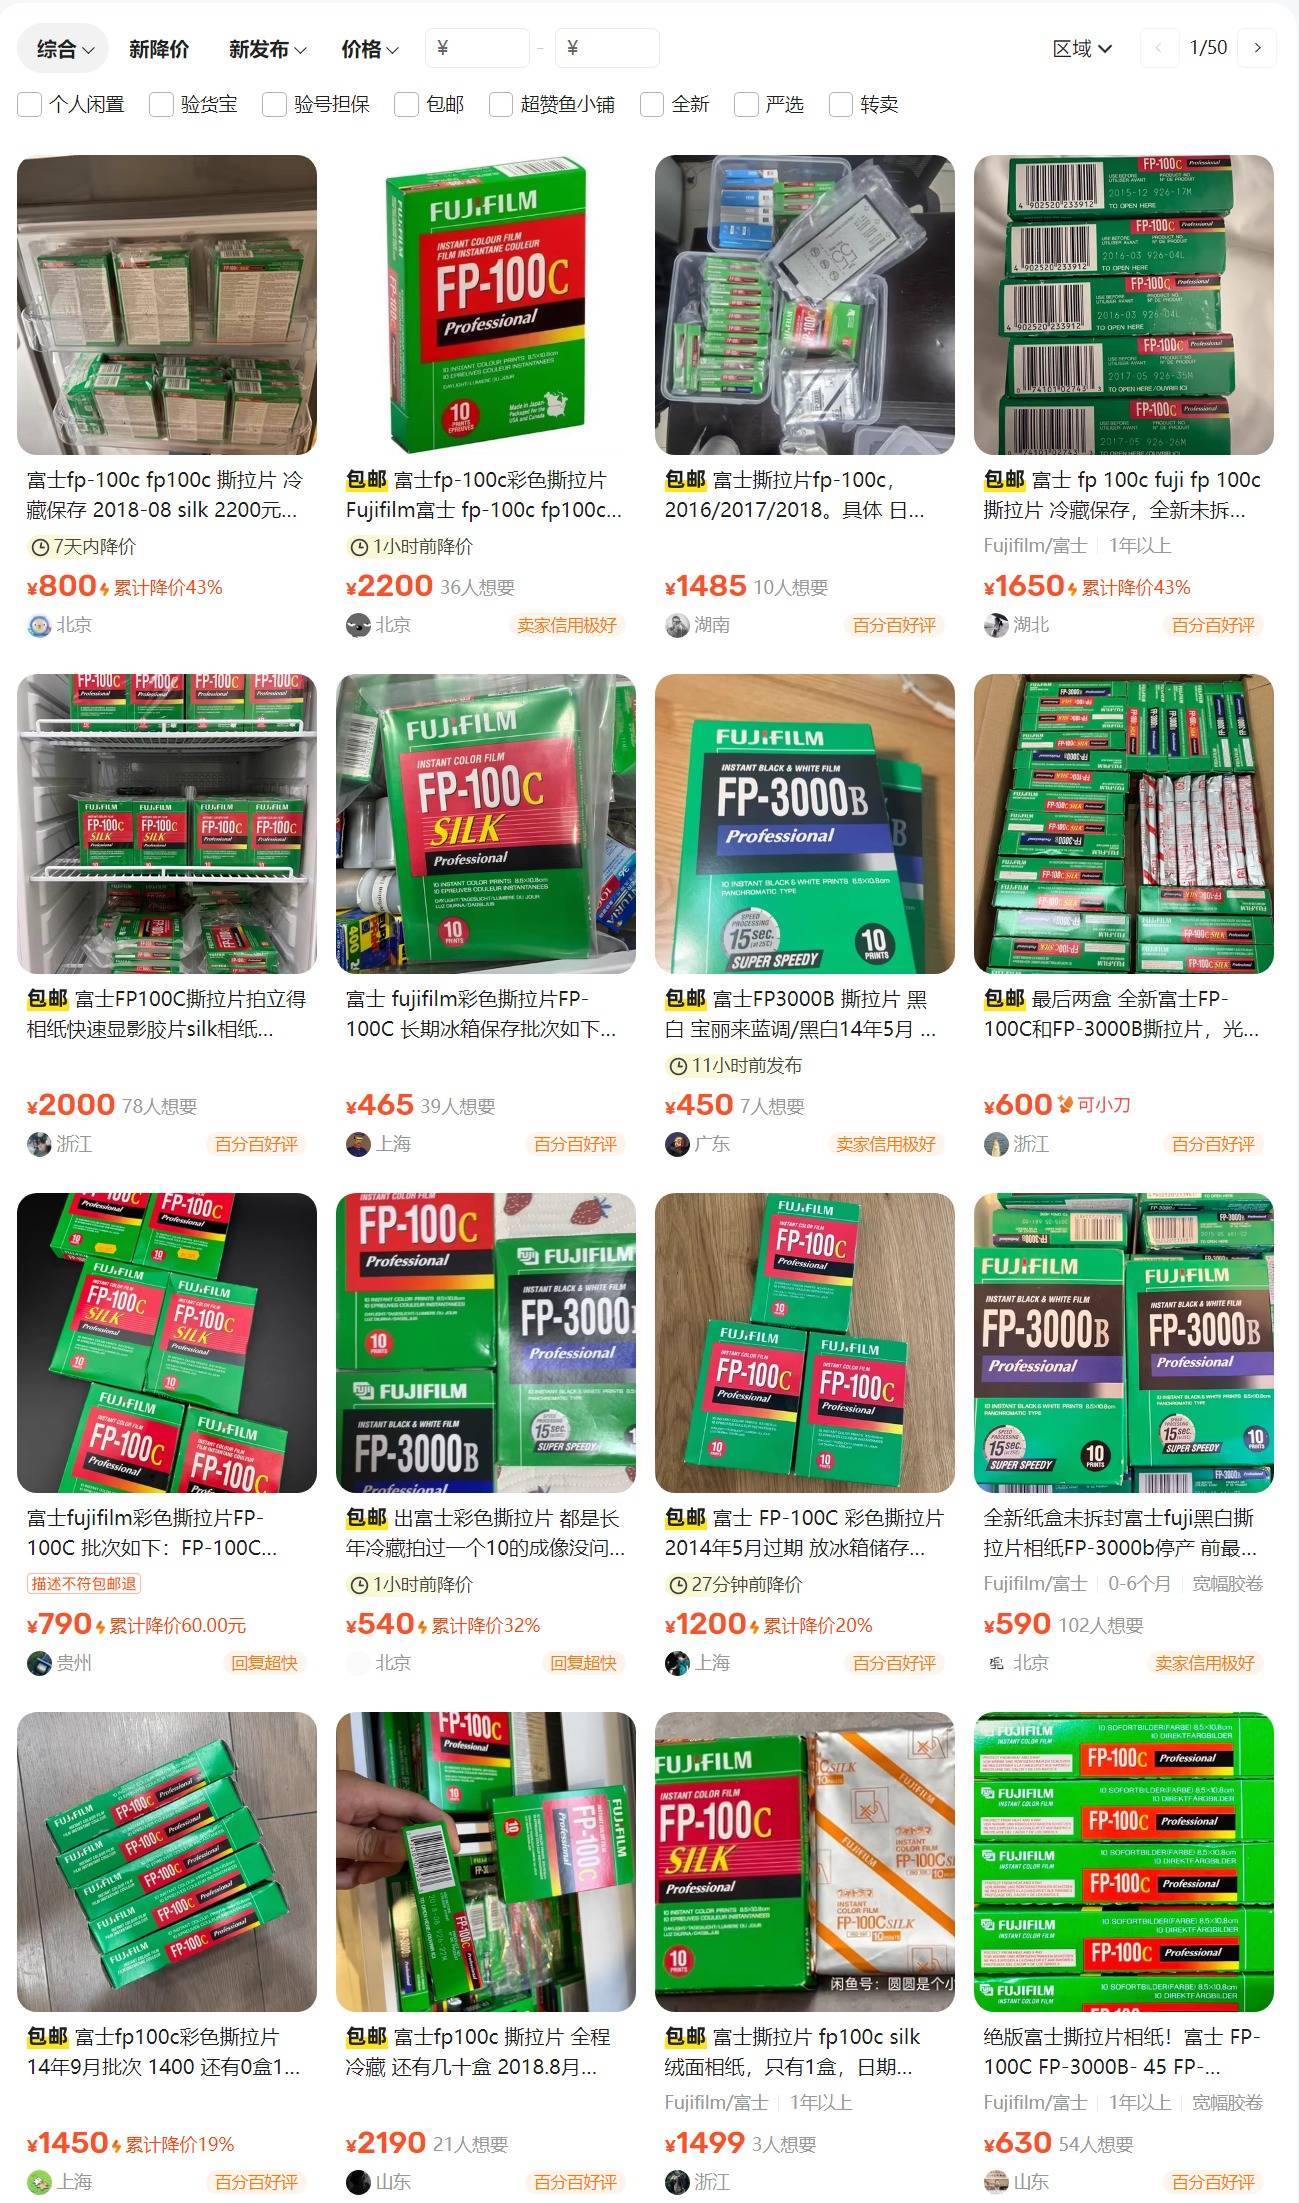Focus the minimum price input field

(477, 48)
